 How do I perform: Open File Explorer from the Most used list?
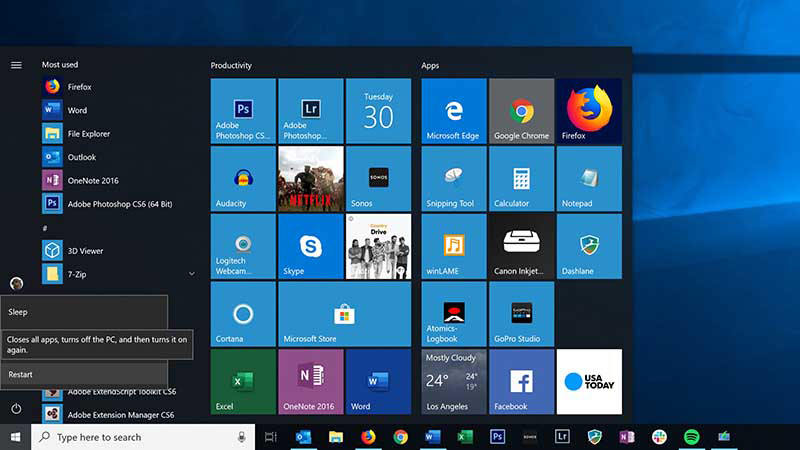[x=88, y=134]
